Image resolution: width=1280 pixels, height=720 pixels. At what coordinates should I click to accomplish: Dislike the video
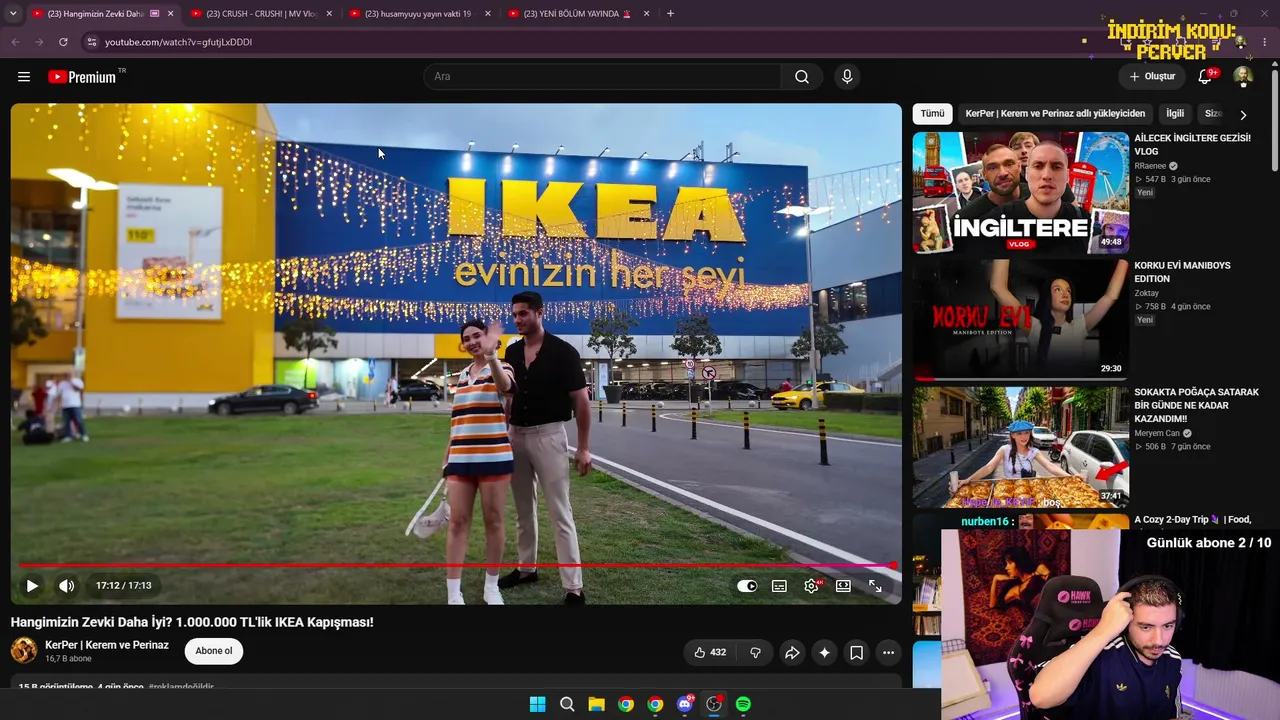tap(755, 653)
